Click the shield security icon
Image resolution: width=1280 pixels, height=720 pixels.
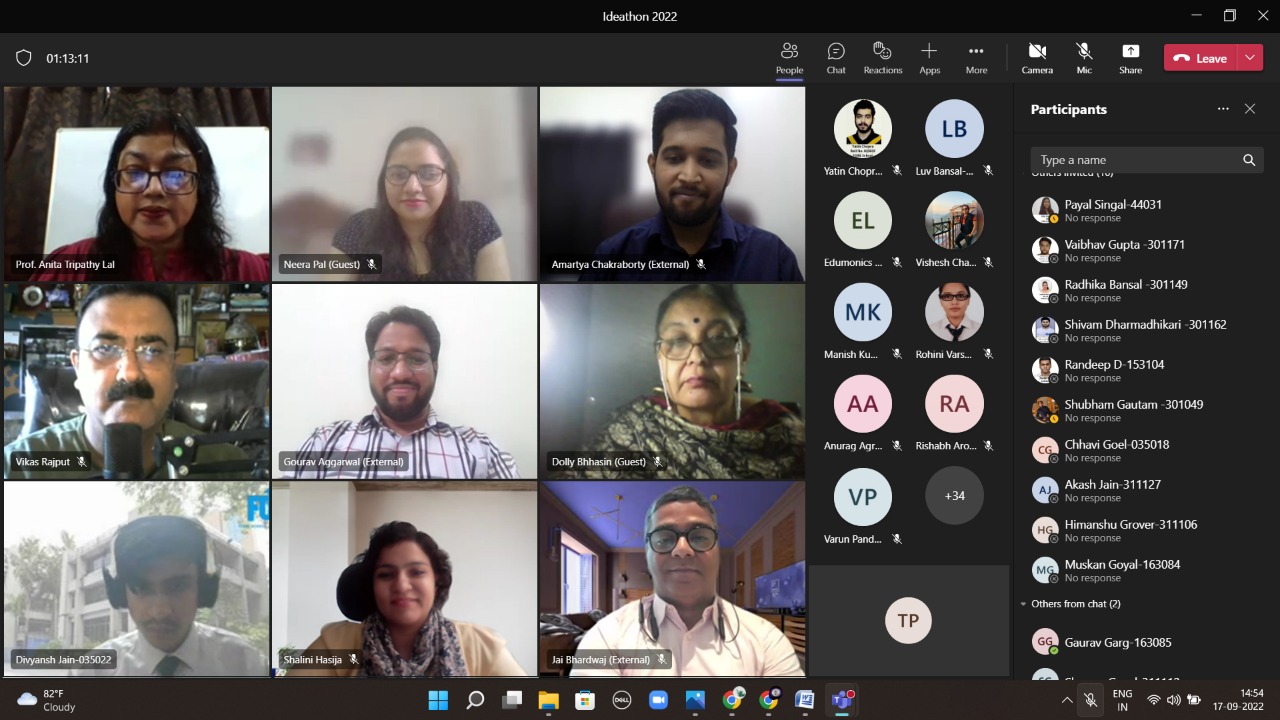(24, 58)
